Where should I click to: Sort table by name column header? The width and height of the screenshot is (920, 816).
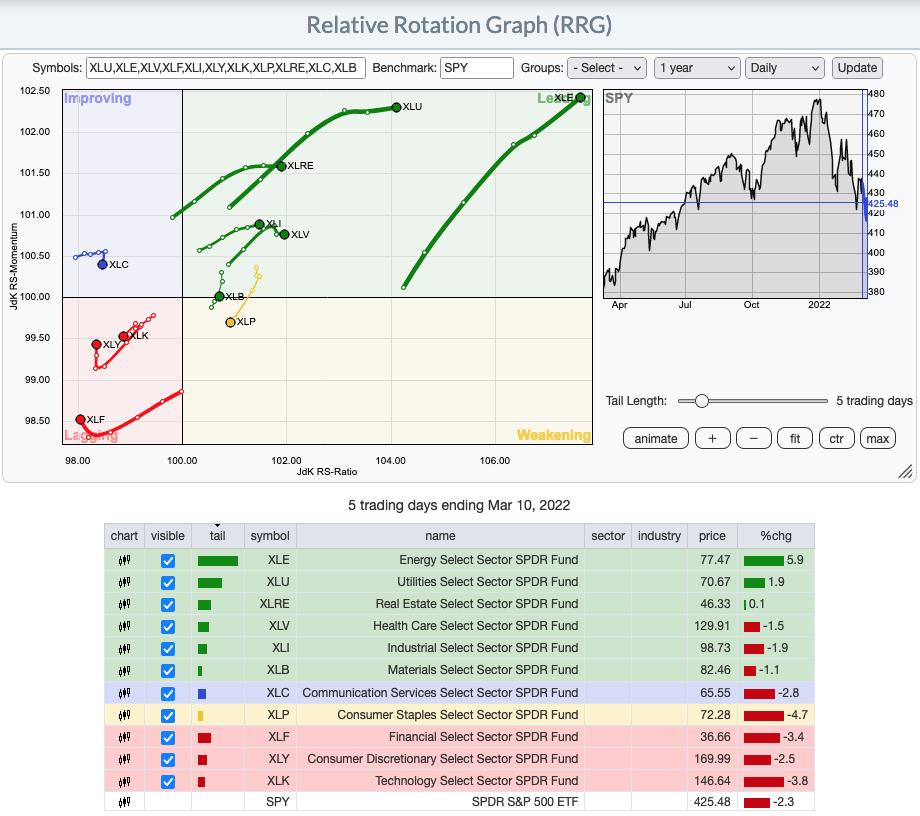tap(440, 536)
